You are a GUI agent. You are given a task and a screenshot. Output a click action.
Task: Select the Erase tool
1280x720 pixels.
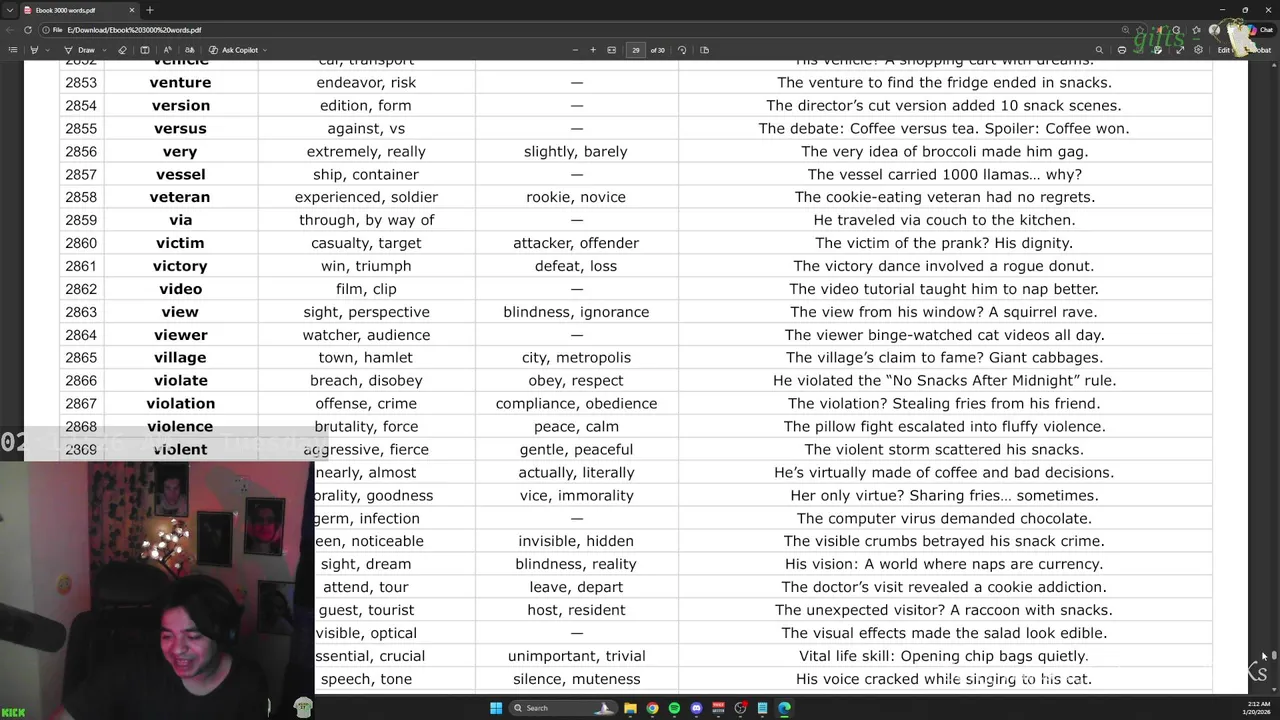point(122,50)
